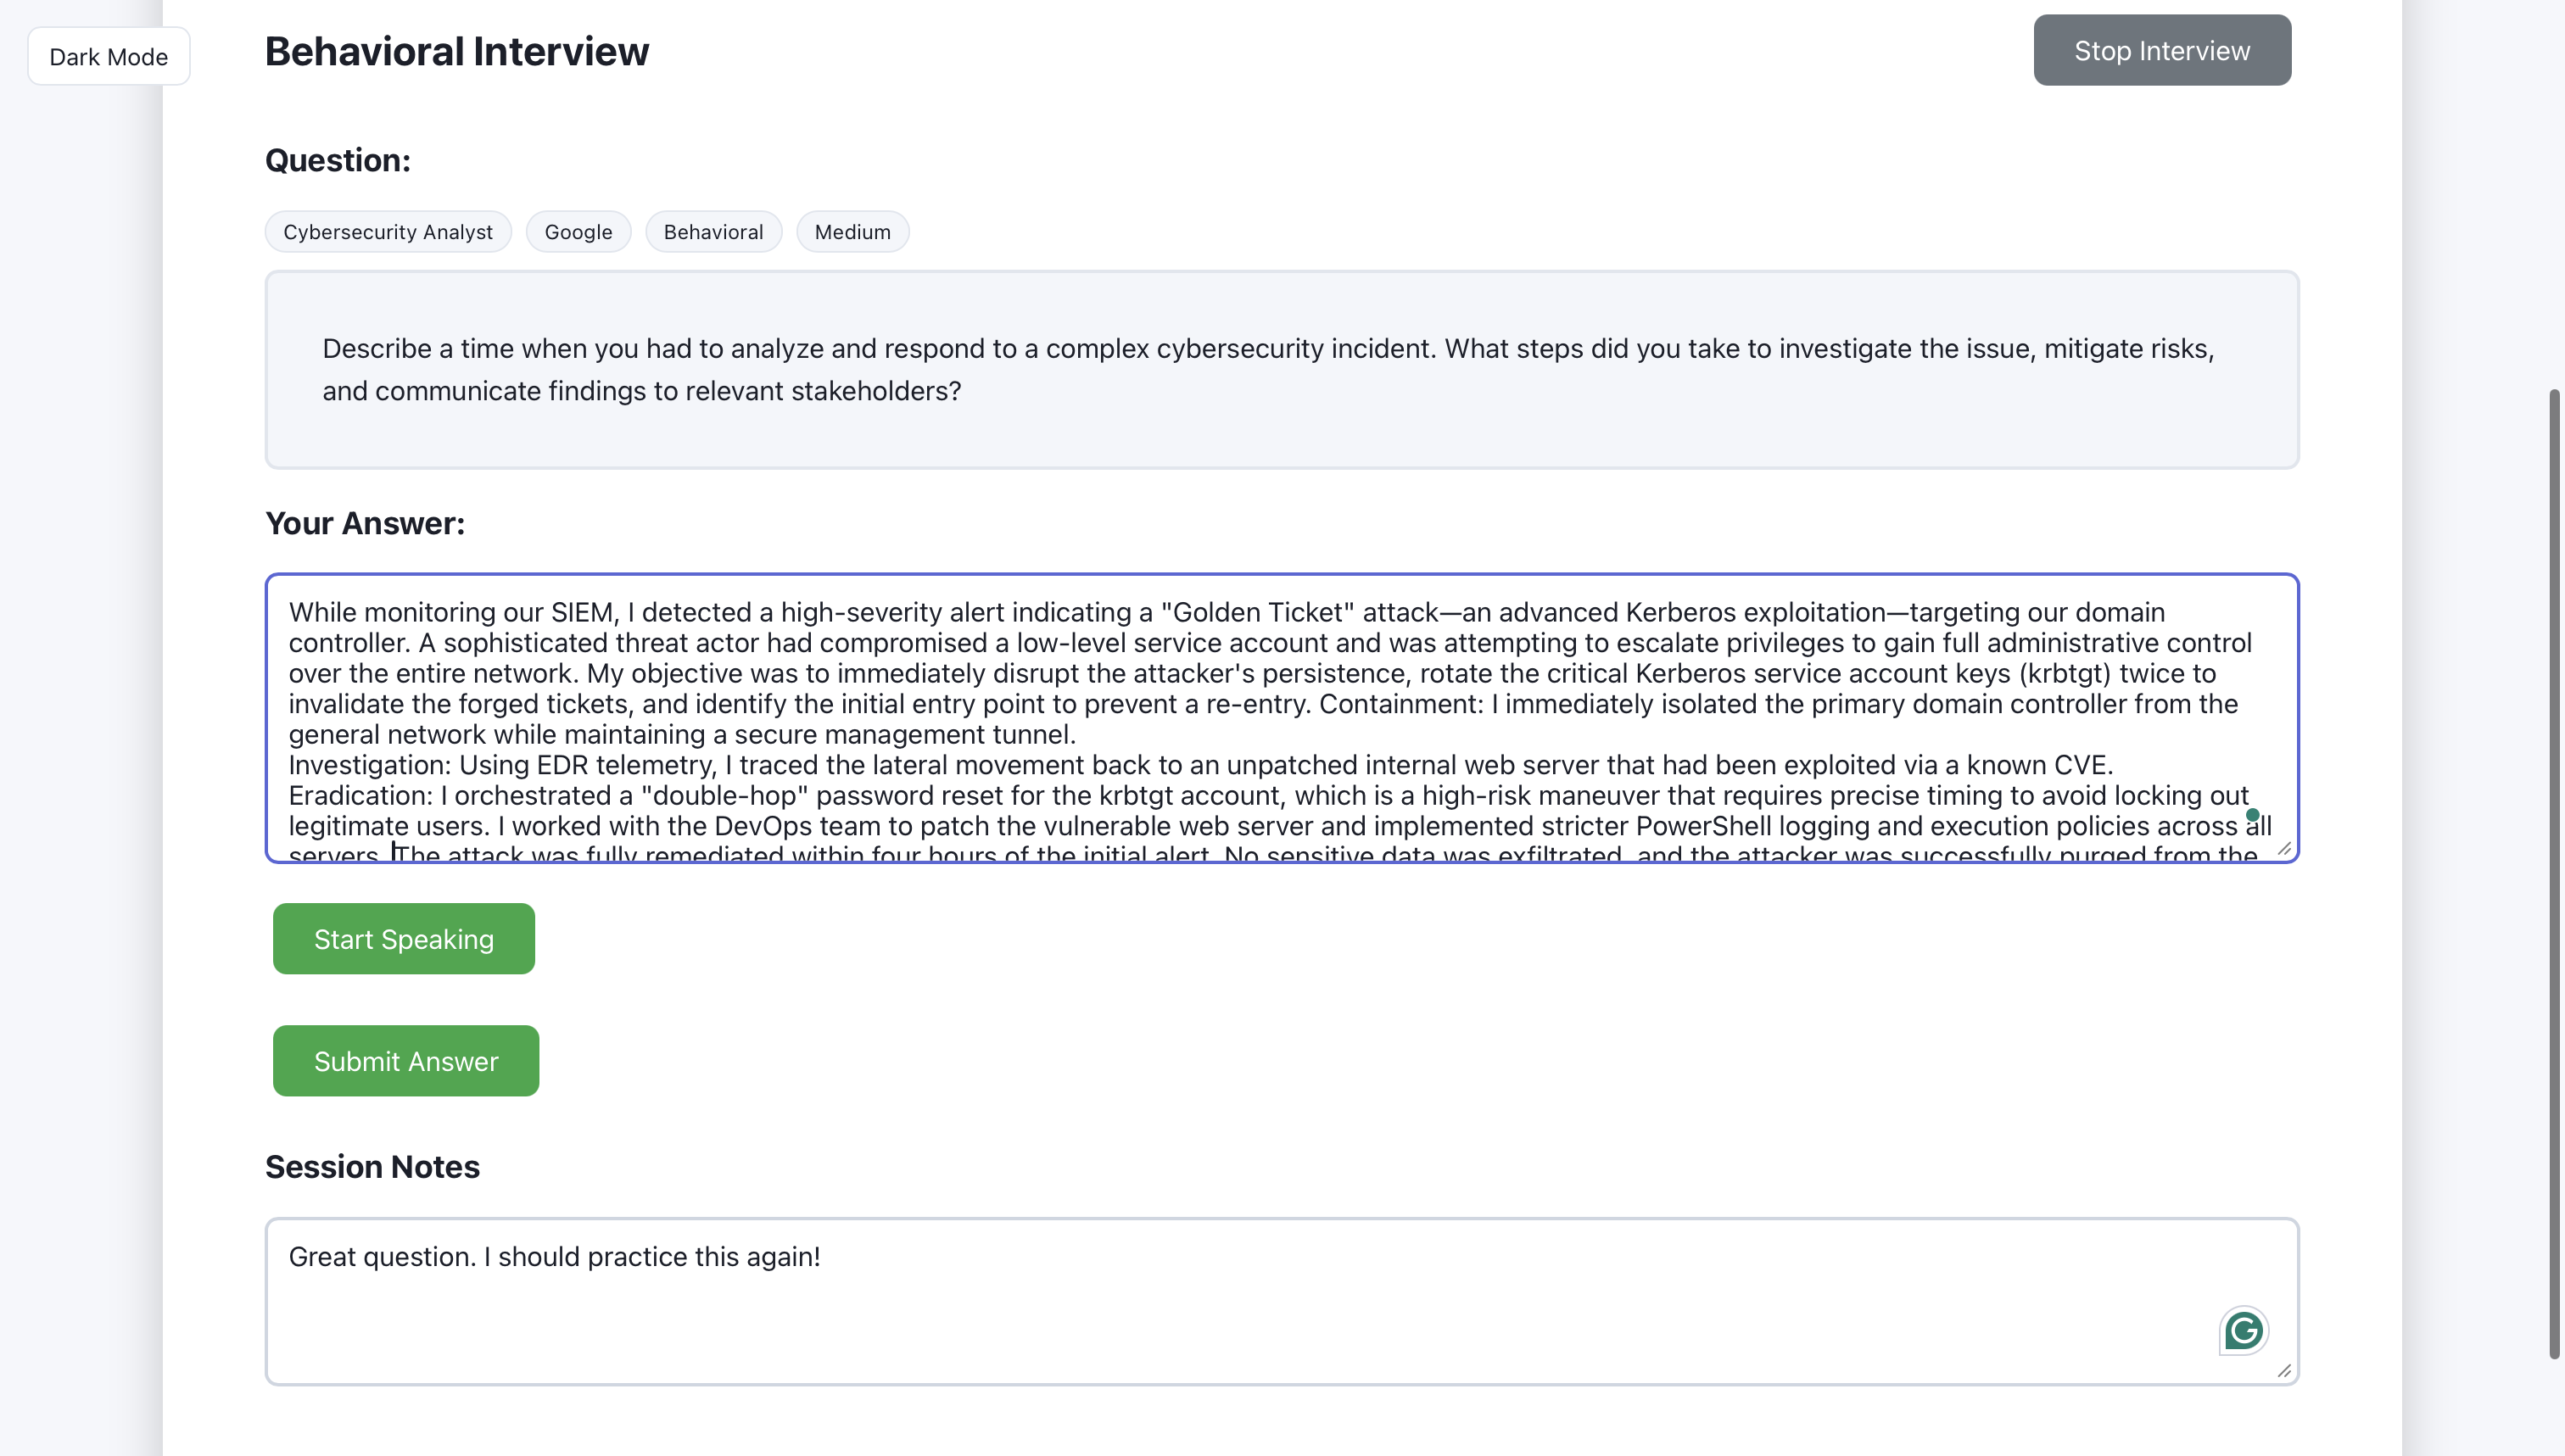Click into the Session Notes field
The image size is (2565, 1456).
pyautogui.click(x=1200, y=1300)
